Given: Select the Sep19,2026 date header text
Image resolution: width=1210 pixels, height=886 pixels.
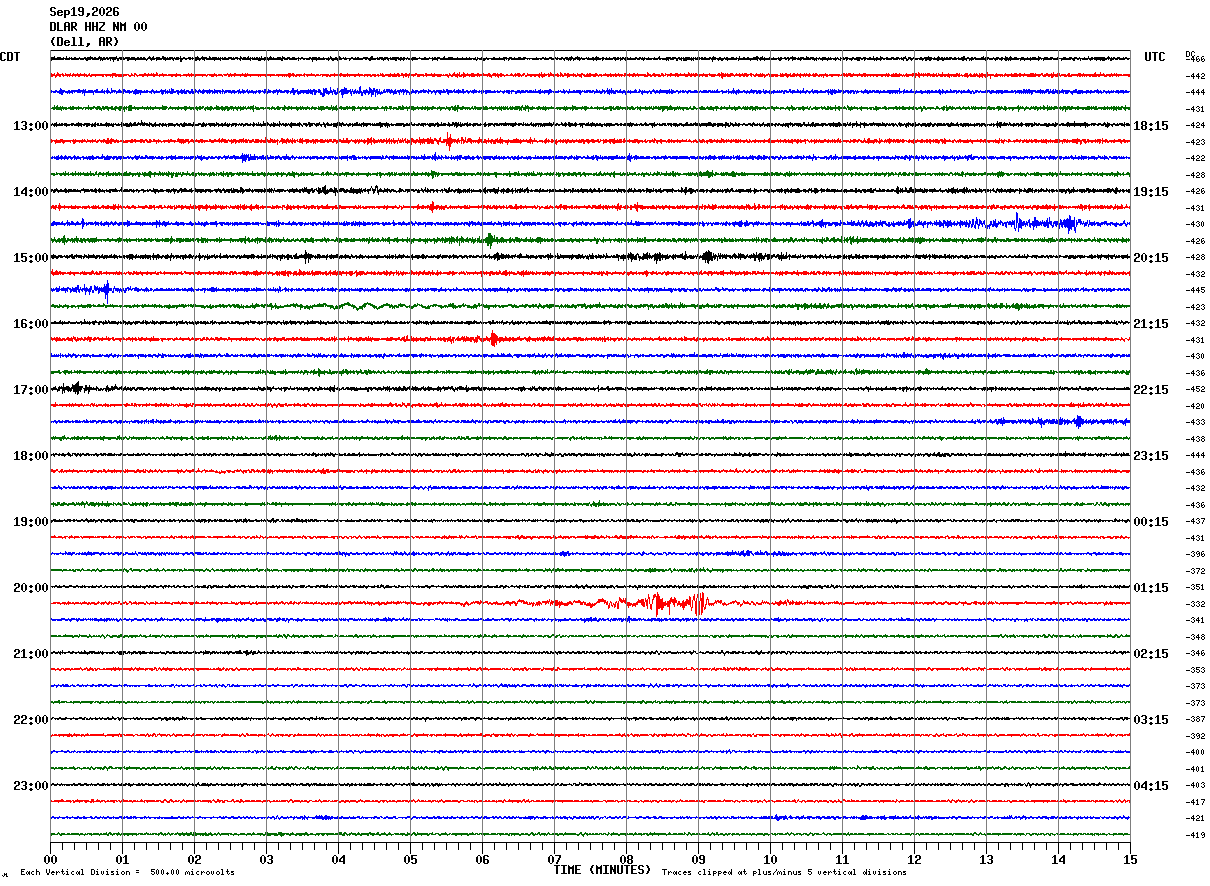Looking at the screenshot, I should point(84,12).
